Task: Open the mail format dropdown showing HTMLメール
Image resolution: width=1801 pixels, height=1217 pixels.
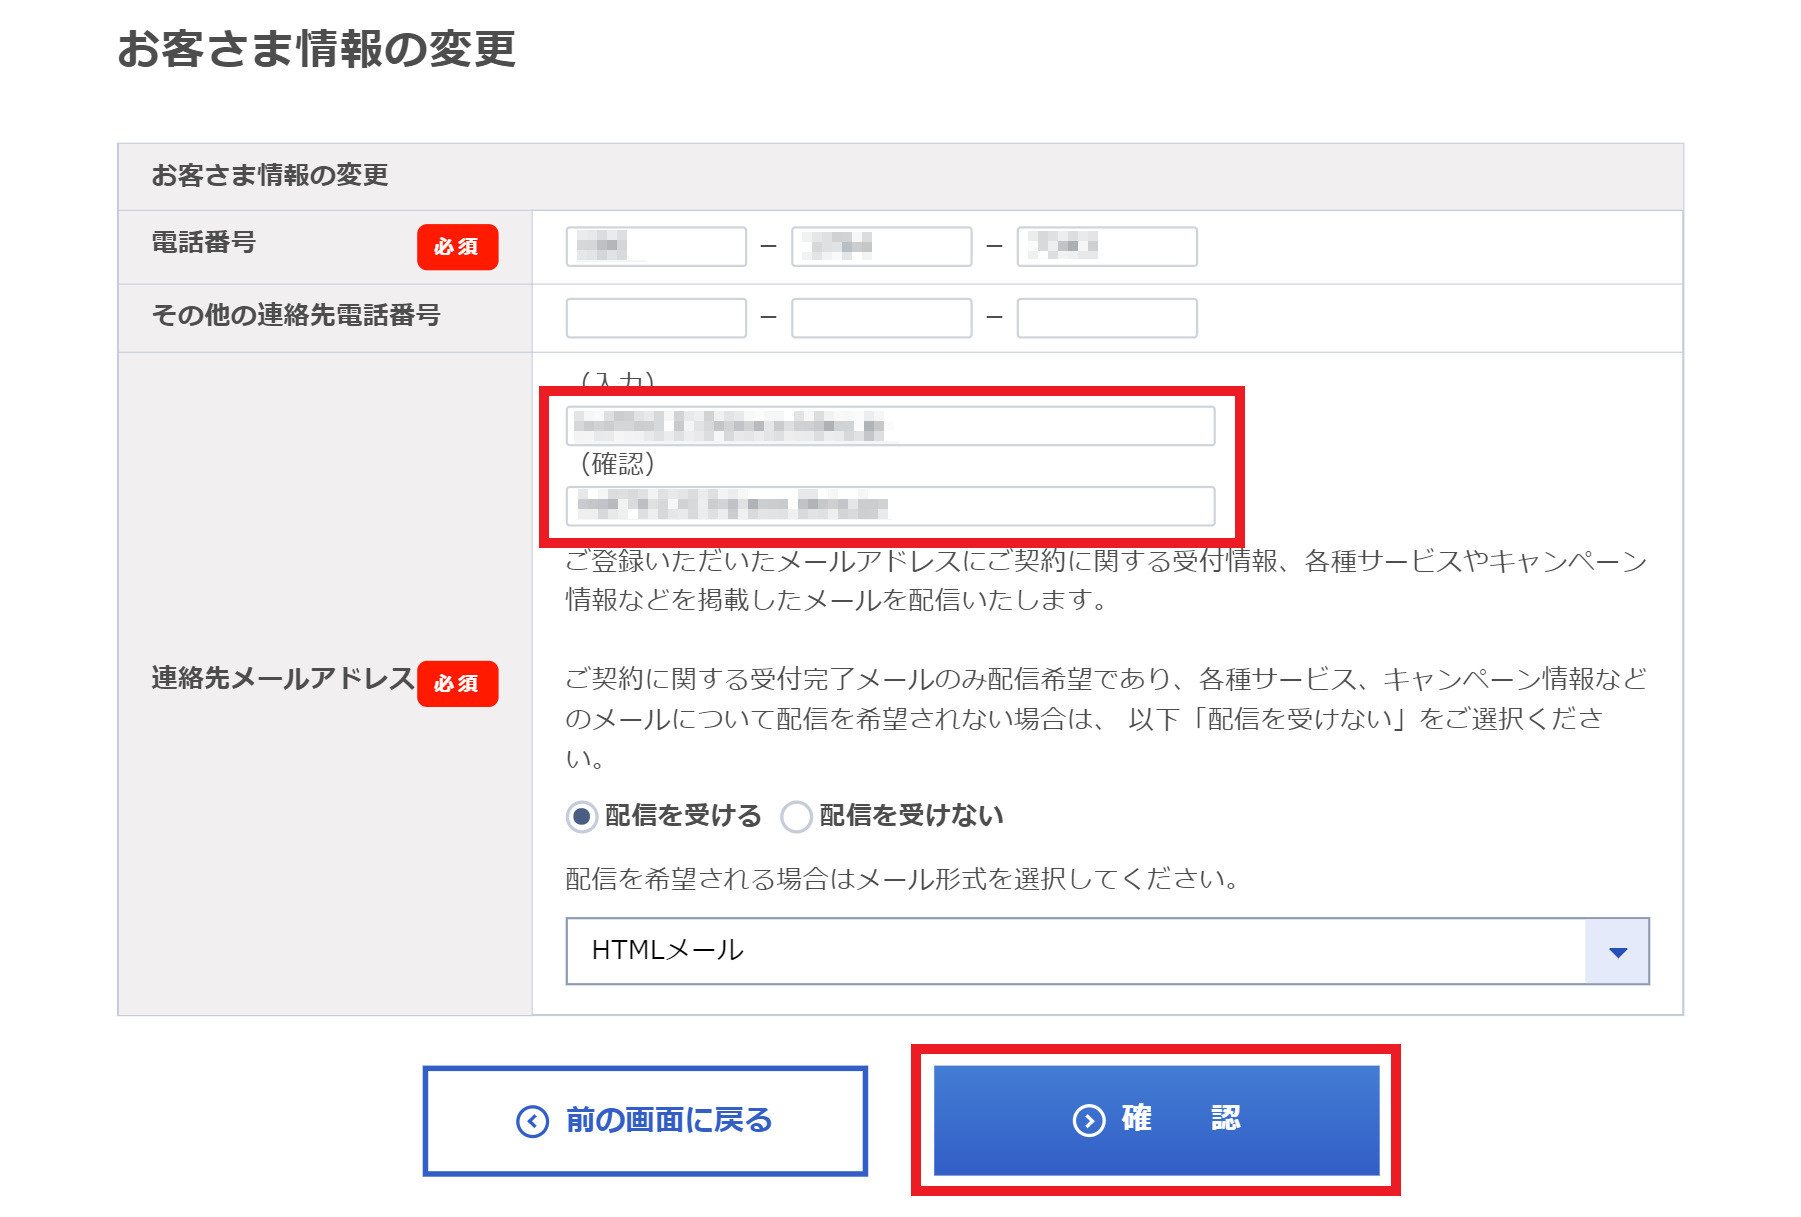Action: point(1100,951)
